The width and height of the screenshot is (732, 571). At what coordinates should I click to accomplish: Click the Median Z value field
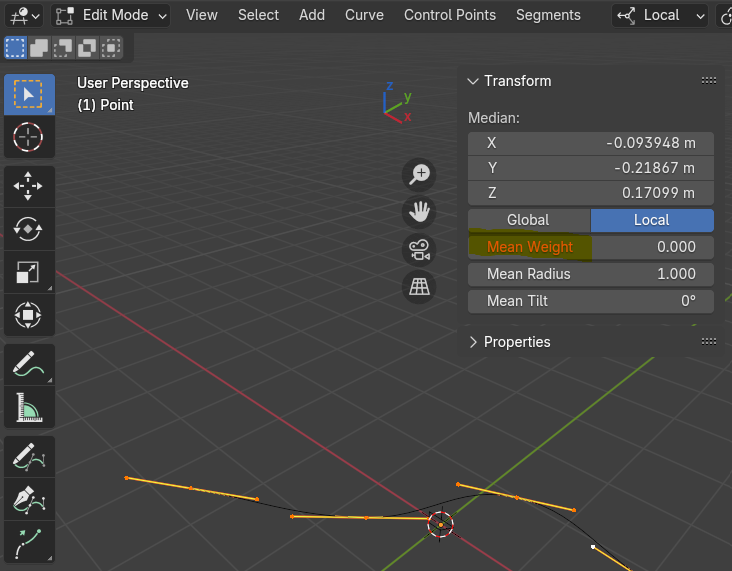pyautogui.click(x=591, y=193)
